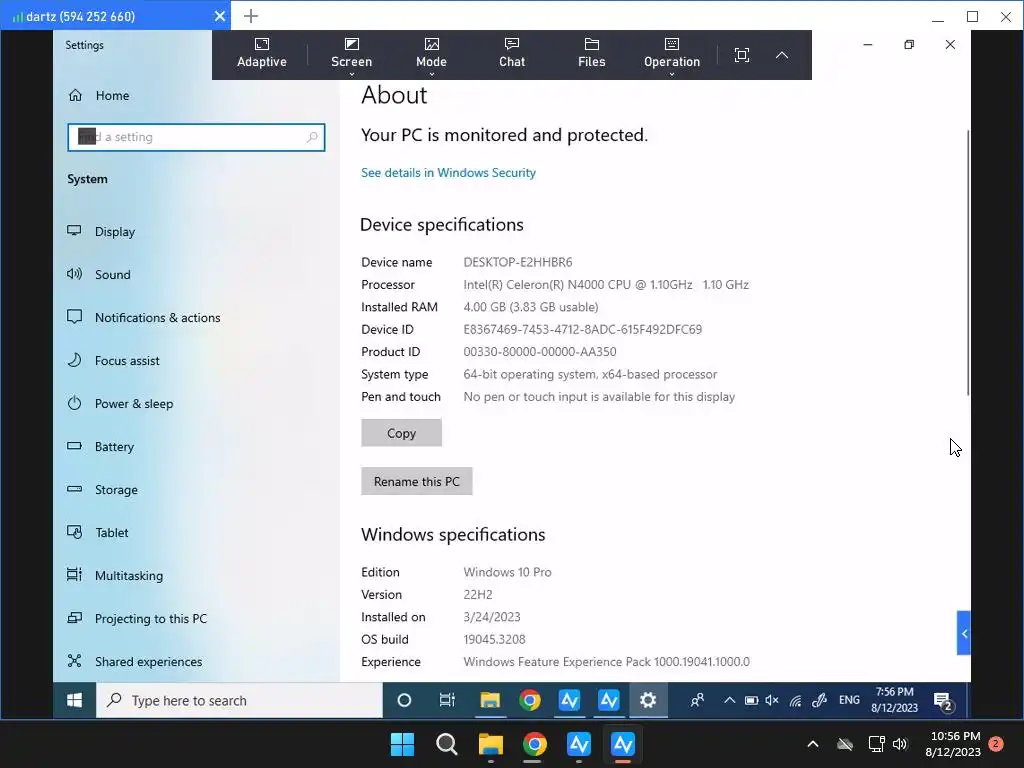This screenshot has height=768, width=1024.
Task: Follow See details in Windows Security link
Action: [448, 172]
